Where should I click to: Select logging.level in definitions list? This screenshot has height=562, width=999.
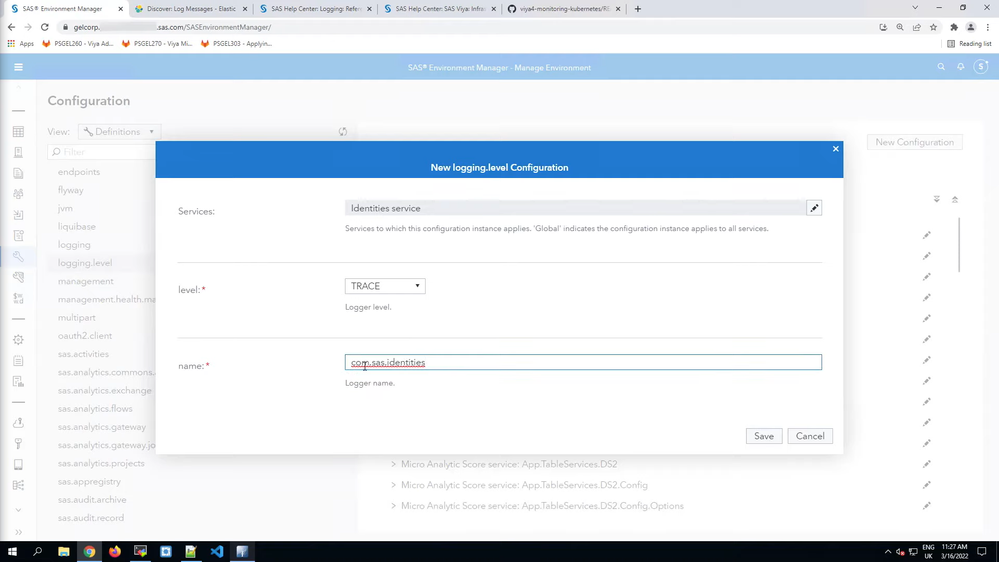point(85,263)
